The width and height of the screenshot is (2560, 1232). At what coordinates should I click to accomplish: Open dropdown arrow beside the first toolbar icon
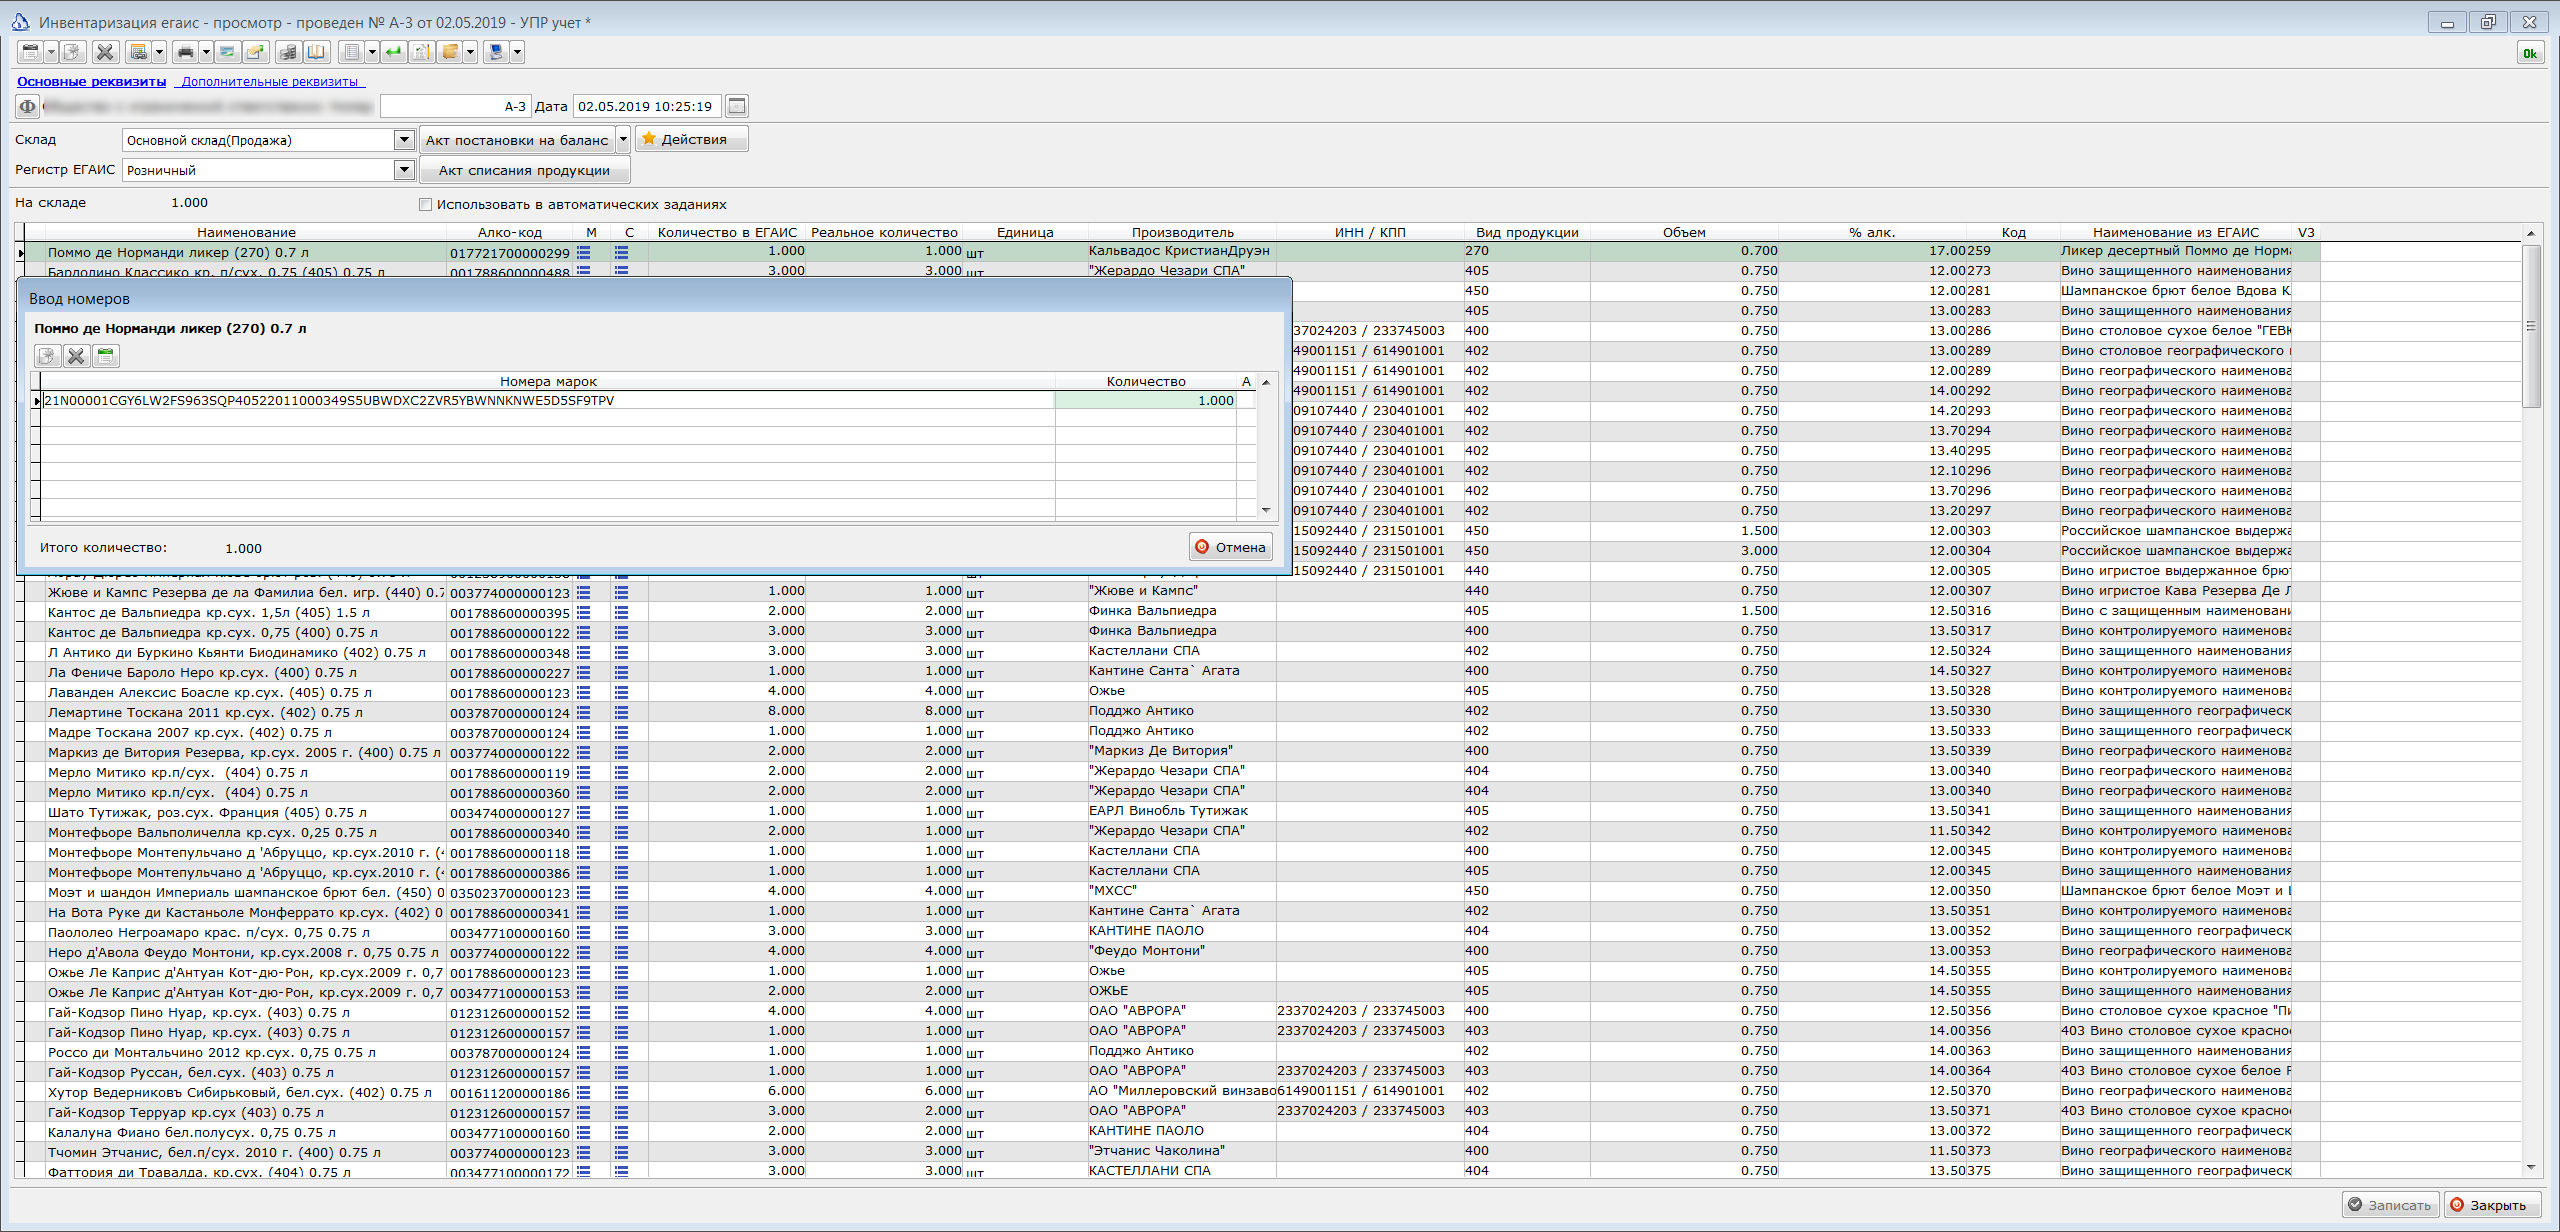[x=51, y=52]
